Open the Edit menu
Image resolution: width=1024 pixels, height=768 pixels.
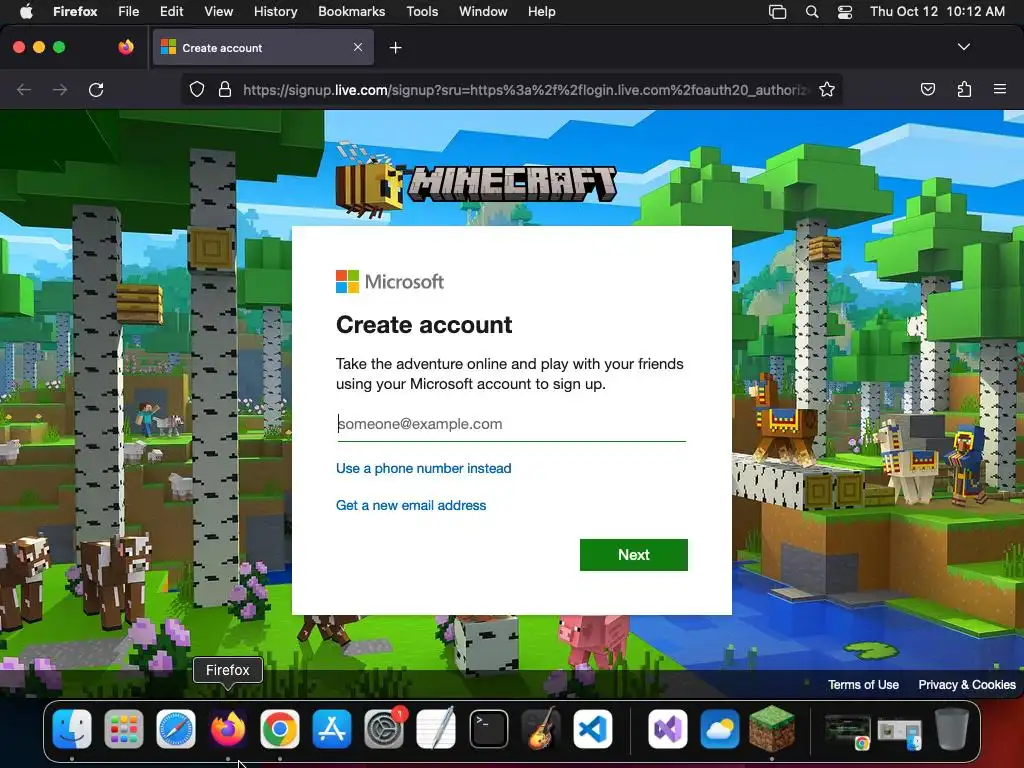pyautogui.click(x=171, y=11)
